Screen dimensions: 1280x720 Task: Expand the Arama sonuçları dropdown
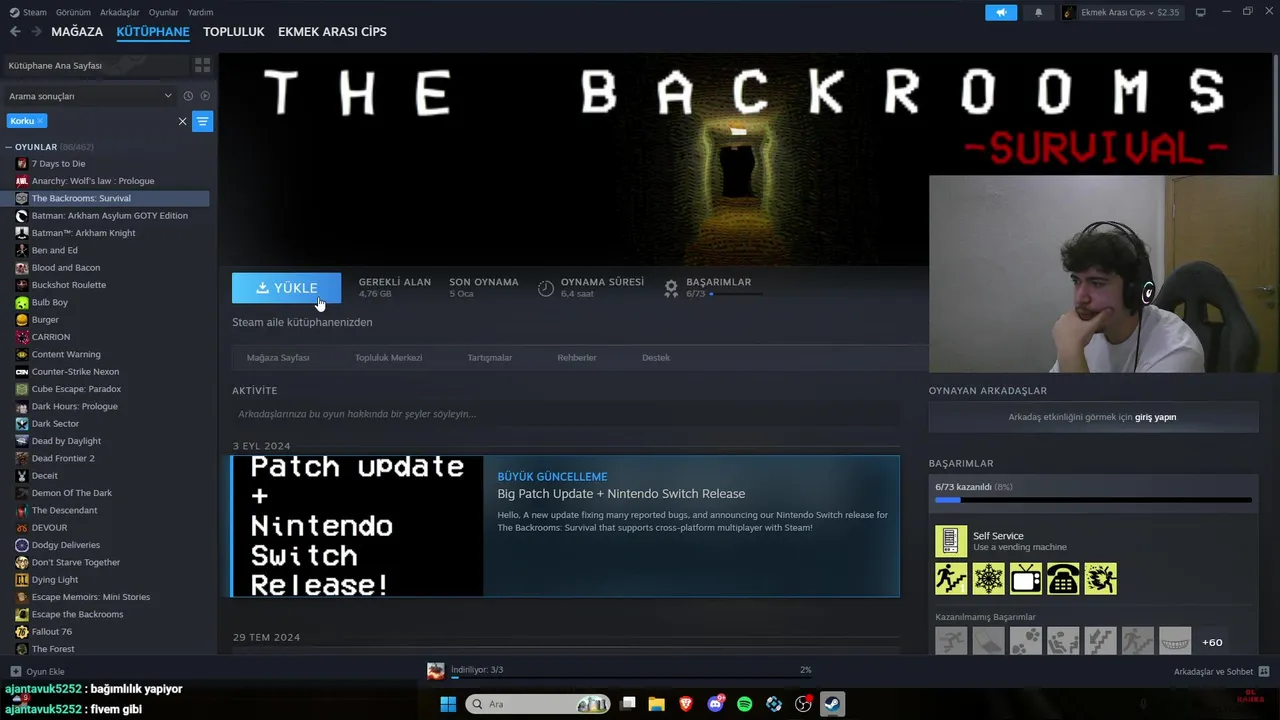tap(90, 96)
